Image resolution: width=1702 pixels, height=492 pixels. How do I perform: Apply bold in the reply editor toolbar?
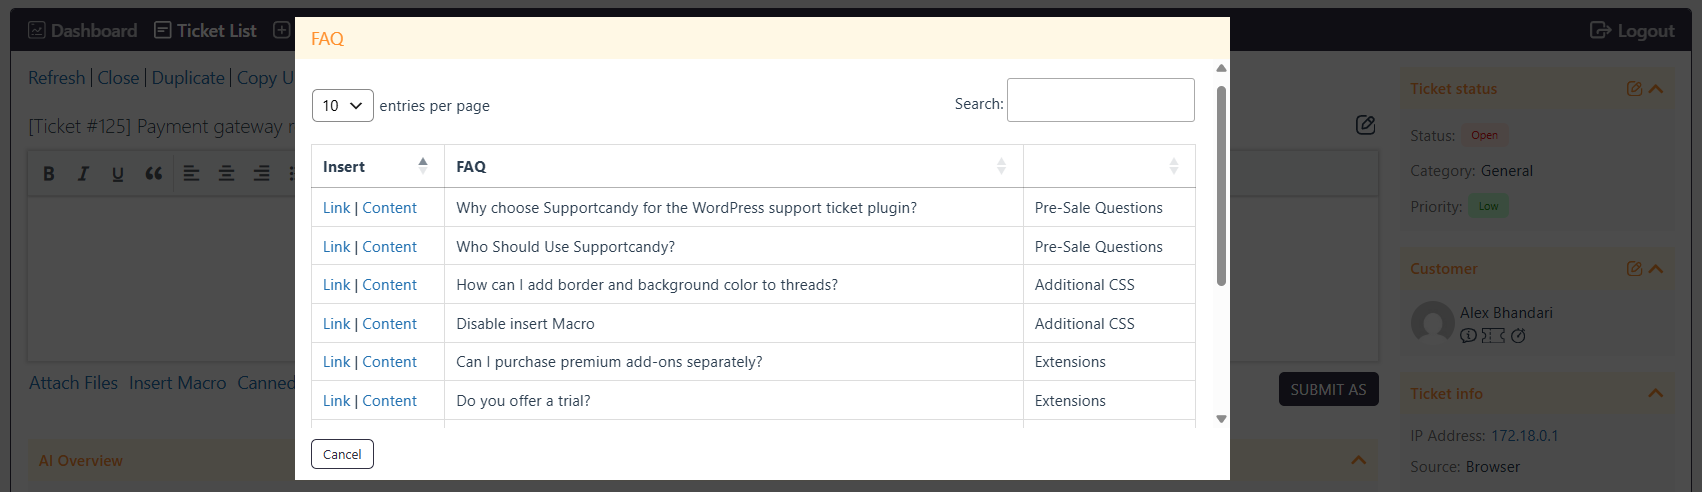(49, 174)
